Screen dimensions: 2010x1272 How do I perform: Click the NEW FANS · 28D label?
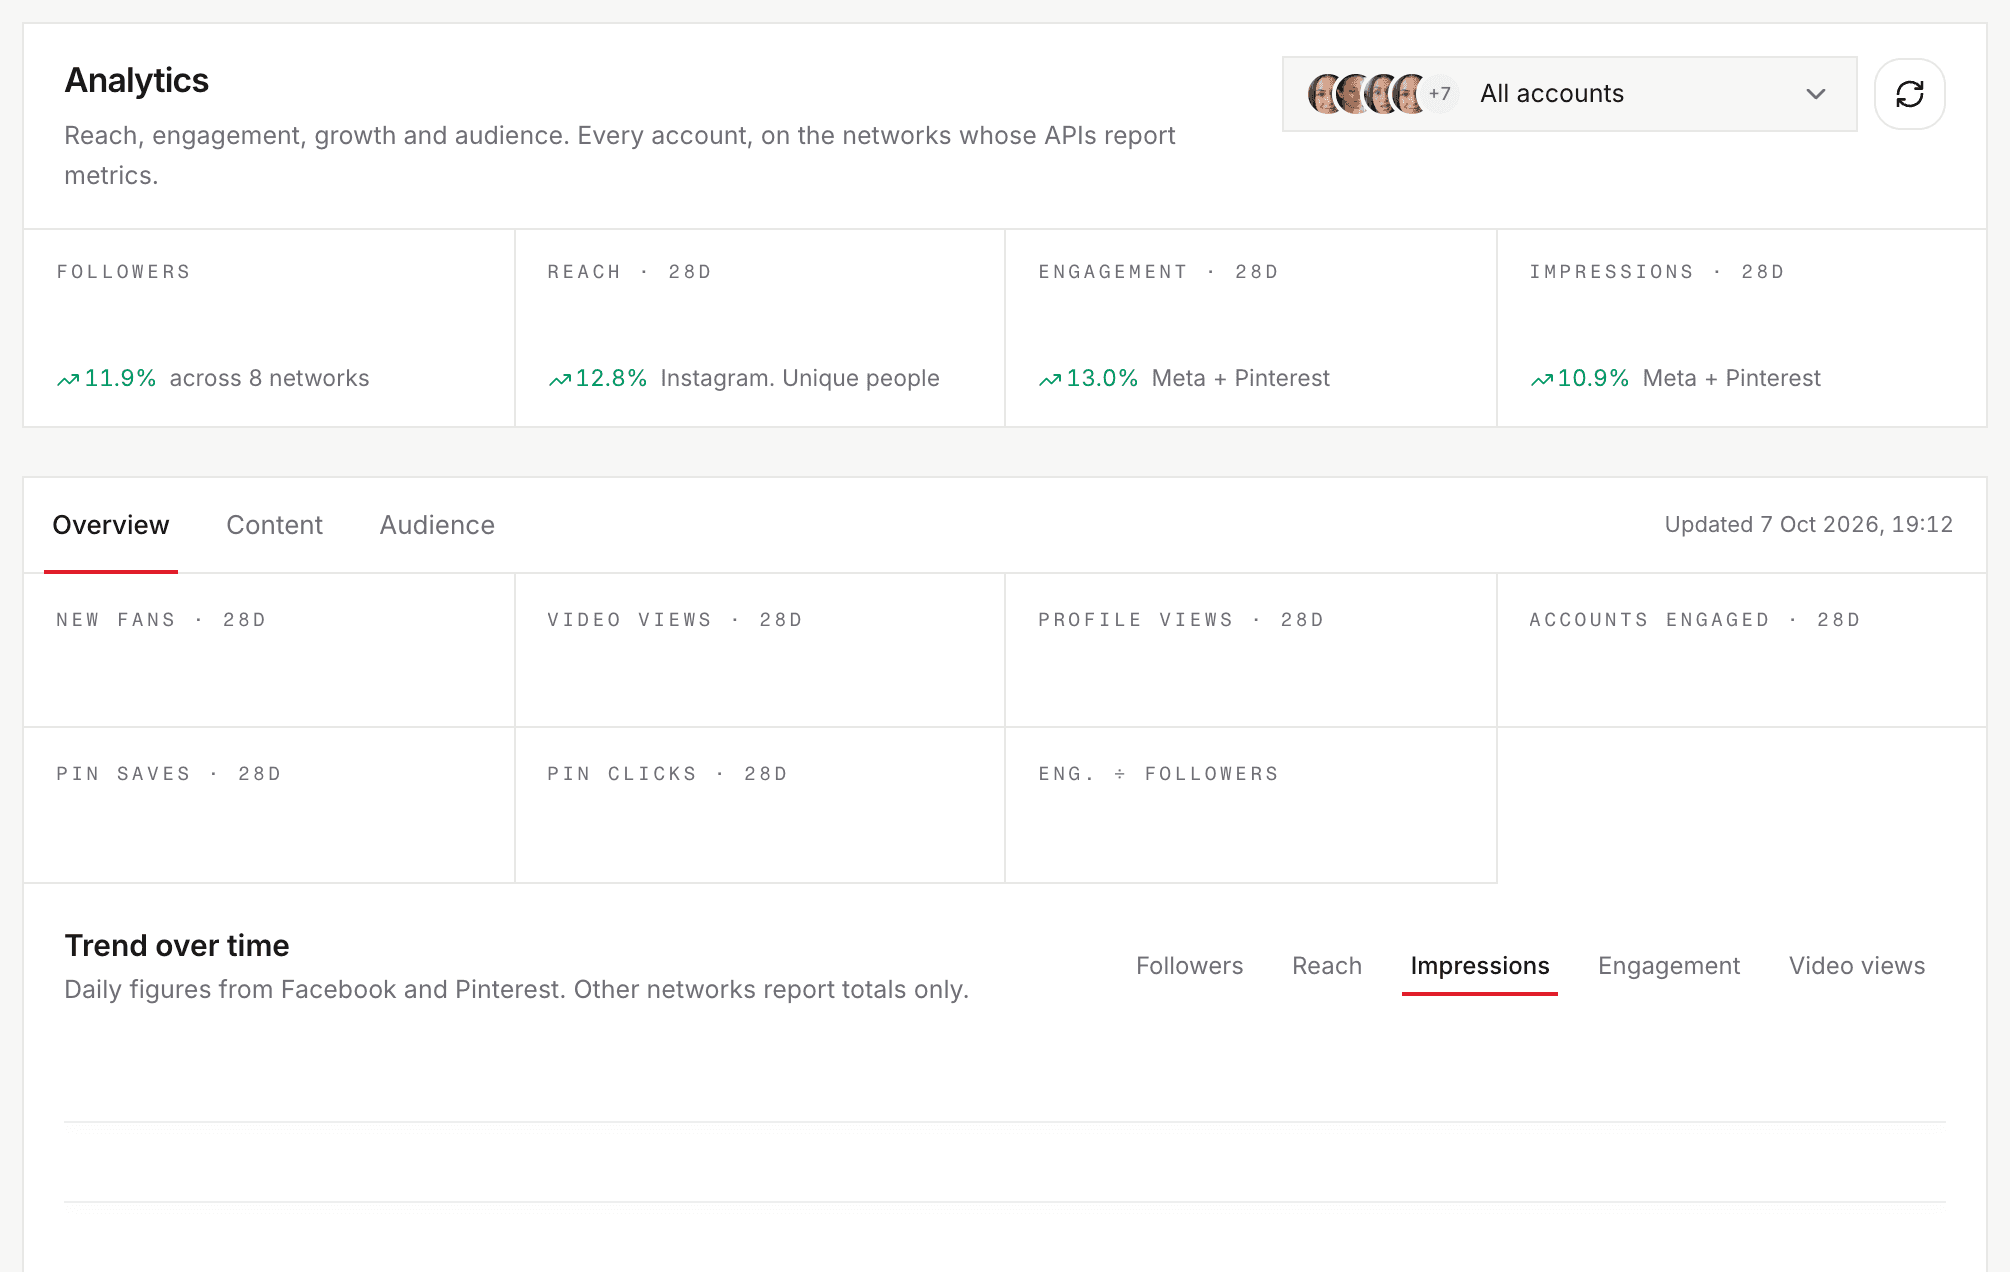pos(161,620)
